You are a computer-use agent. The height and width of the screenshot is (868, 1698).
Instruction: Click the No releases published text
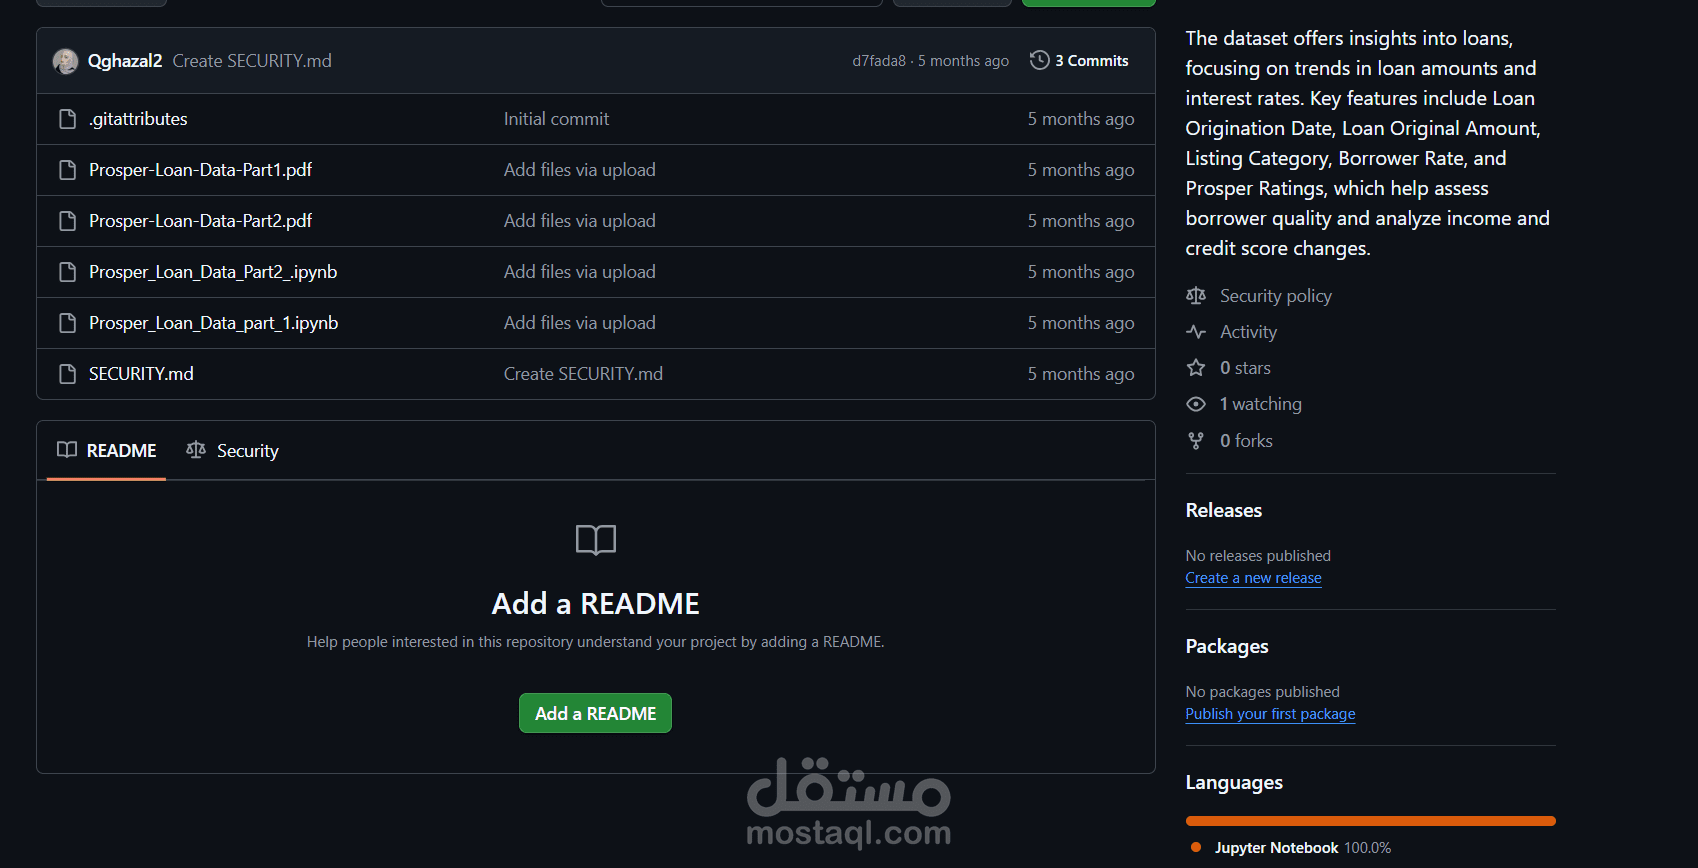1258,556
